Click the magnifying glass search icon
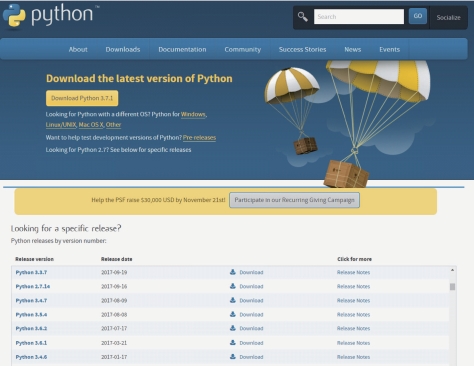474x366 pixels. pyautogui.click(x=303, y=17)
